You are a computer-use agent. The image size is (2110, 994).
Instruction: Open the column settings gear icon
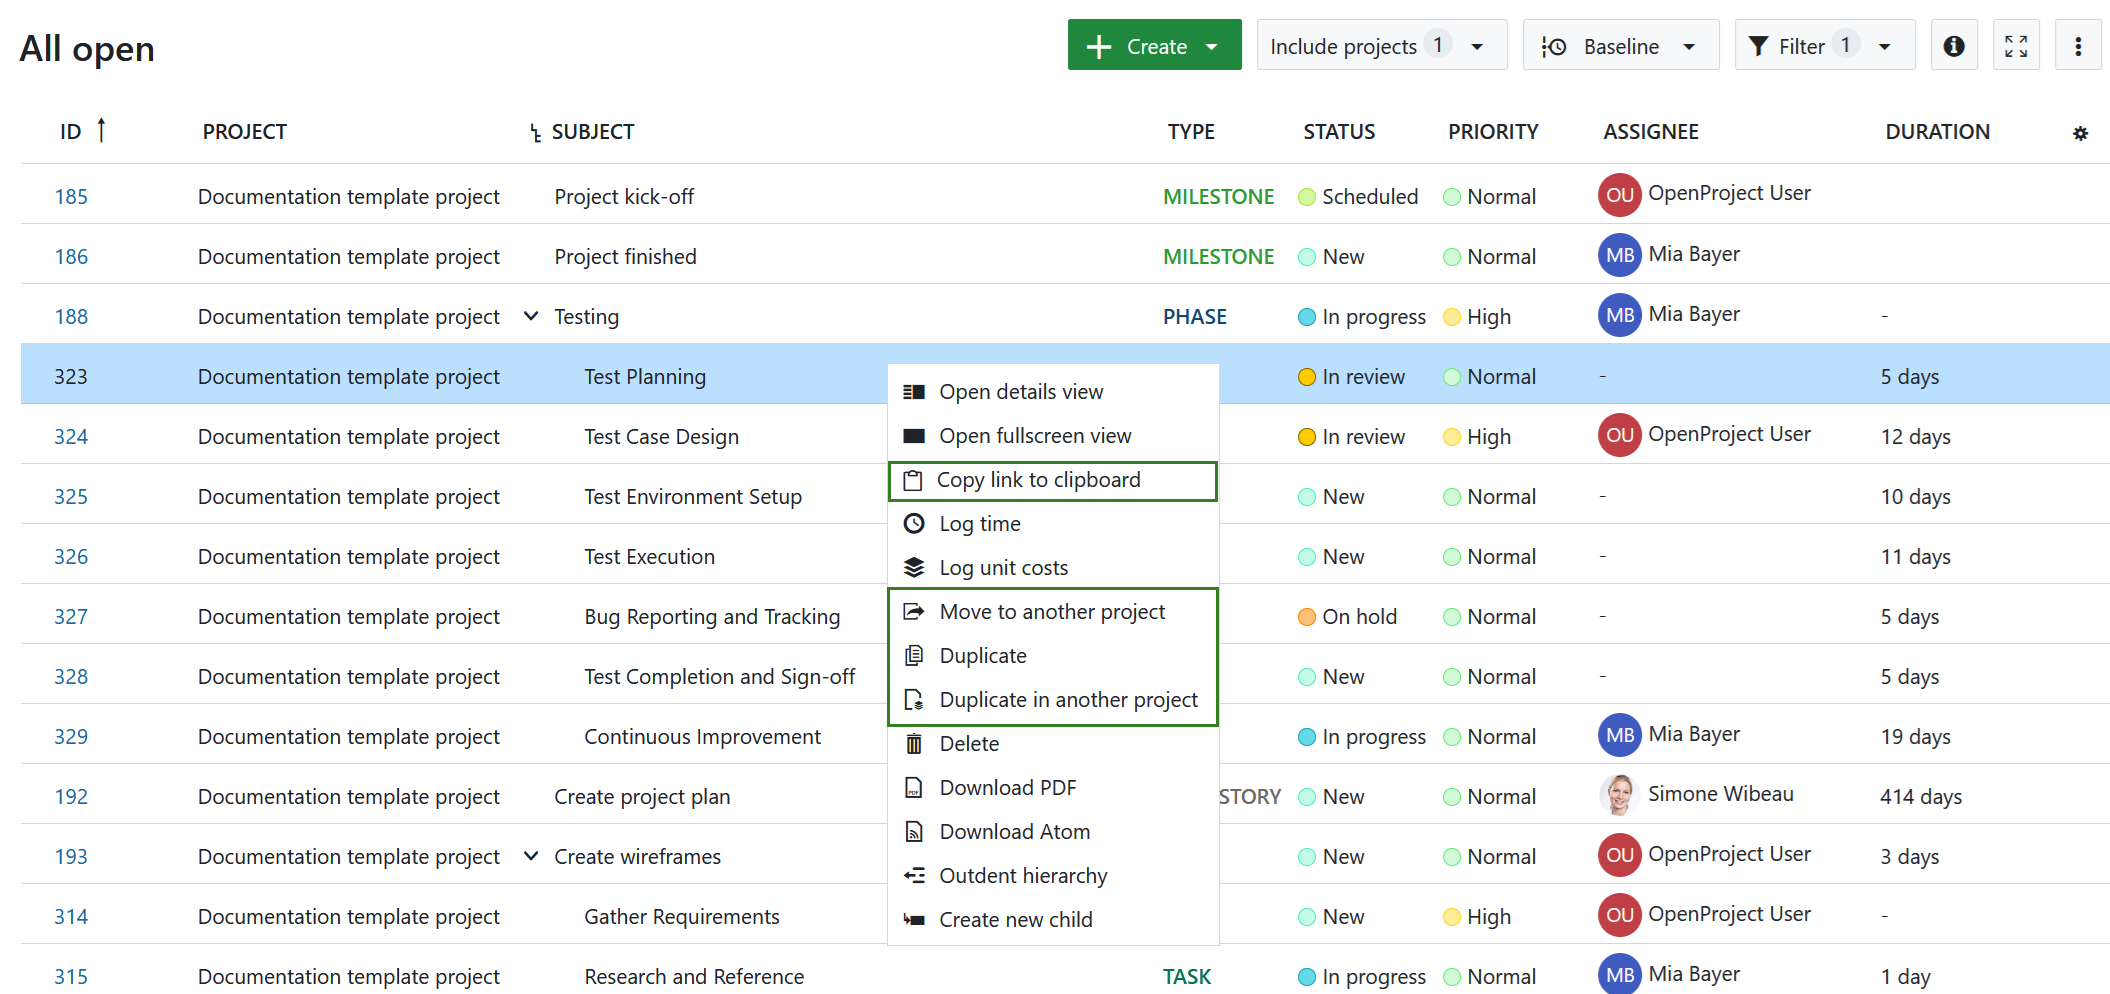point(2080,132)
